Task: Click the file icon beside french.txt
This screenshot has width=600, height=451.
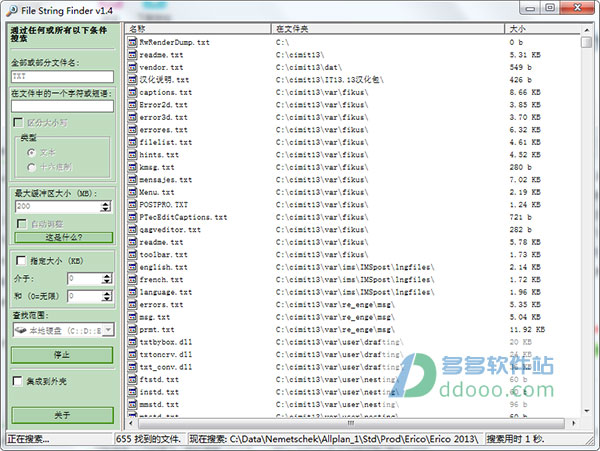Action: tap(132, 280)
